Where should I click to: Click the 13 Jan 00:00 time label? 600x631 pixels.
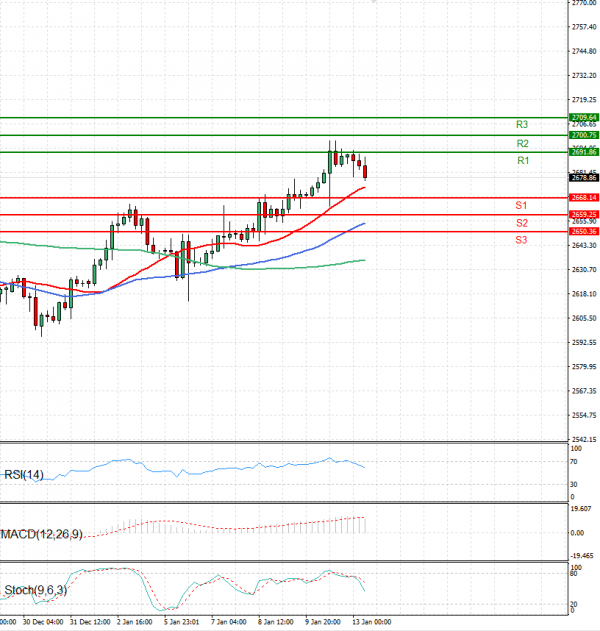click(x=371, y=622)
